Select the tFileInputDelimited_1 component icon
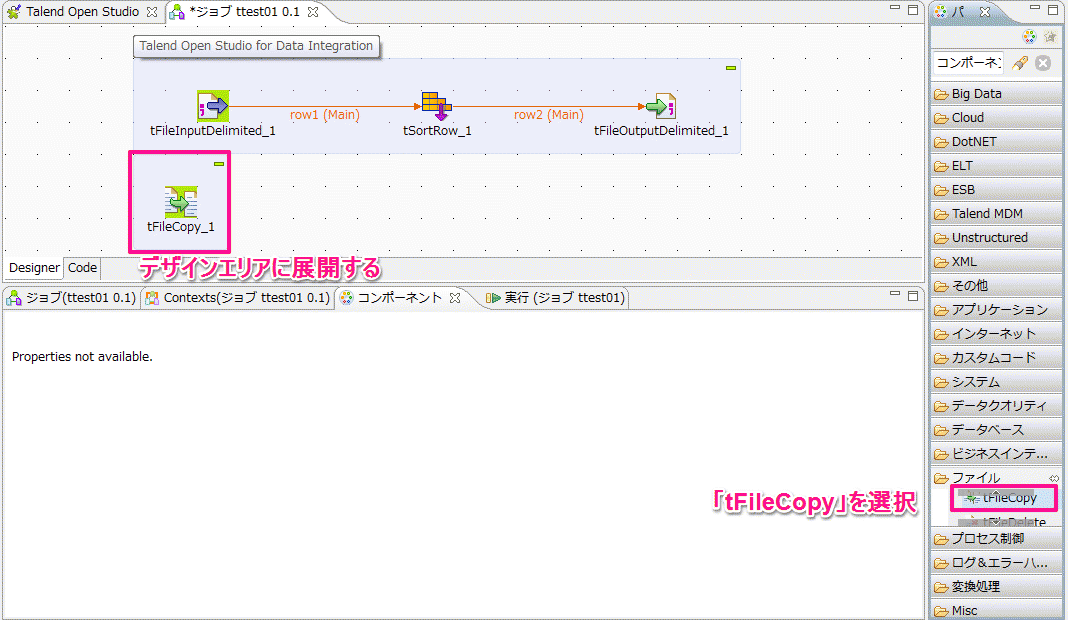 point(213,106)
